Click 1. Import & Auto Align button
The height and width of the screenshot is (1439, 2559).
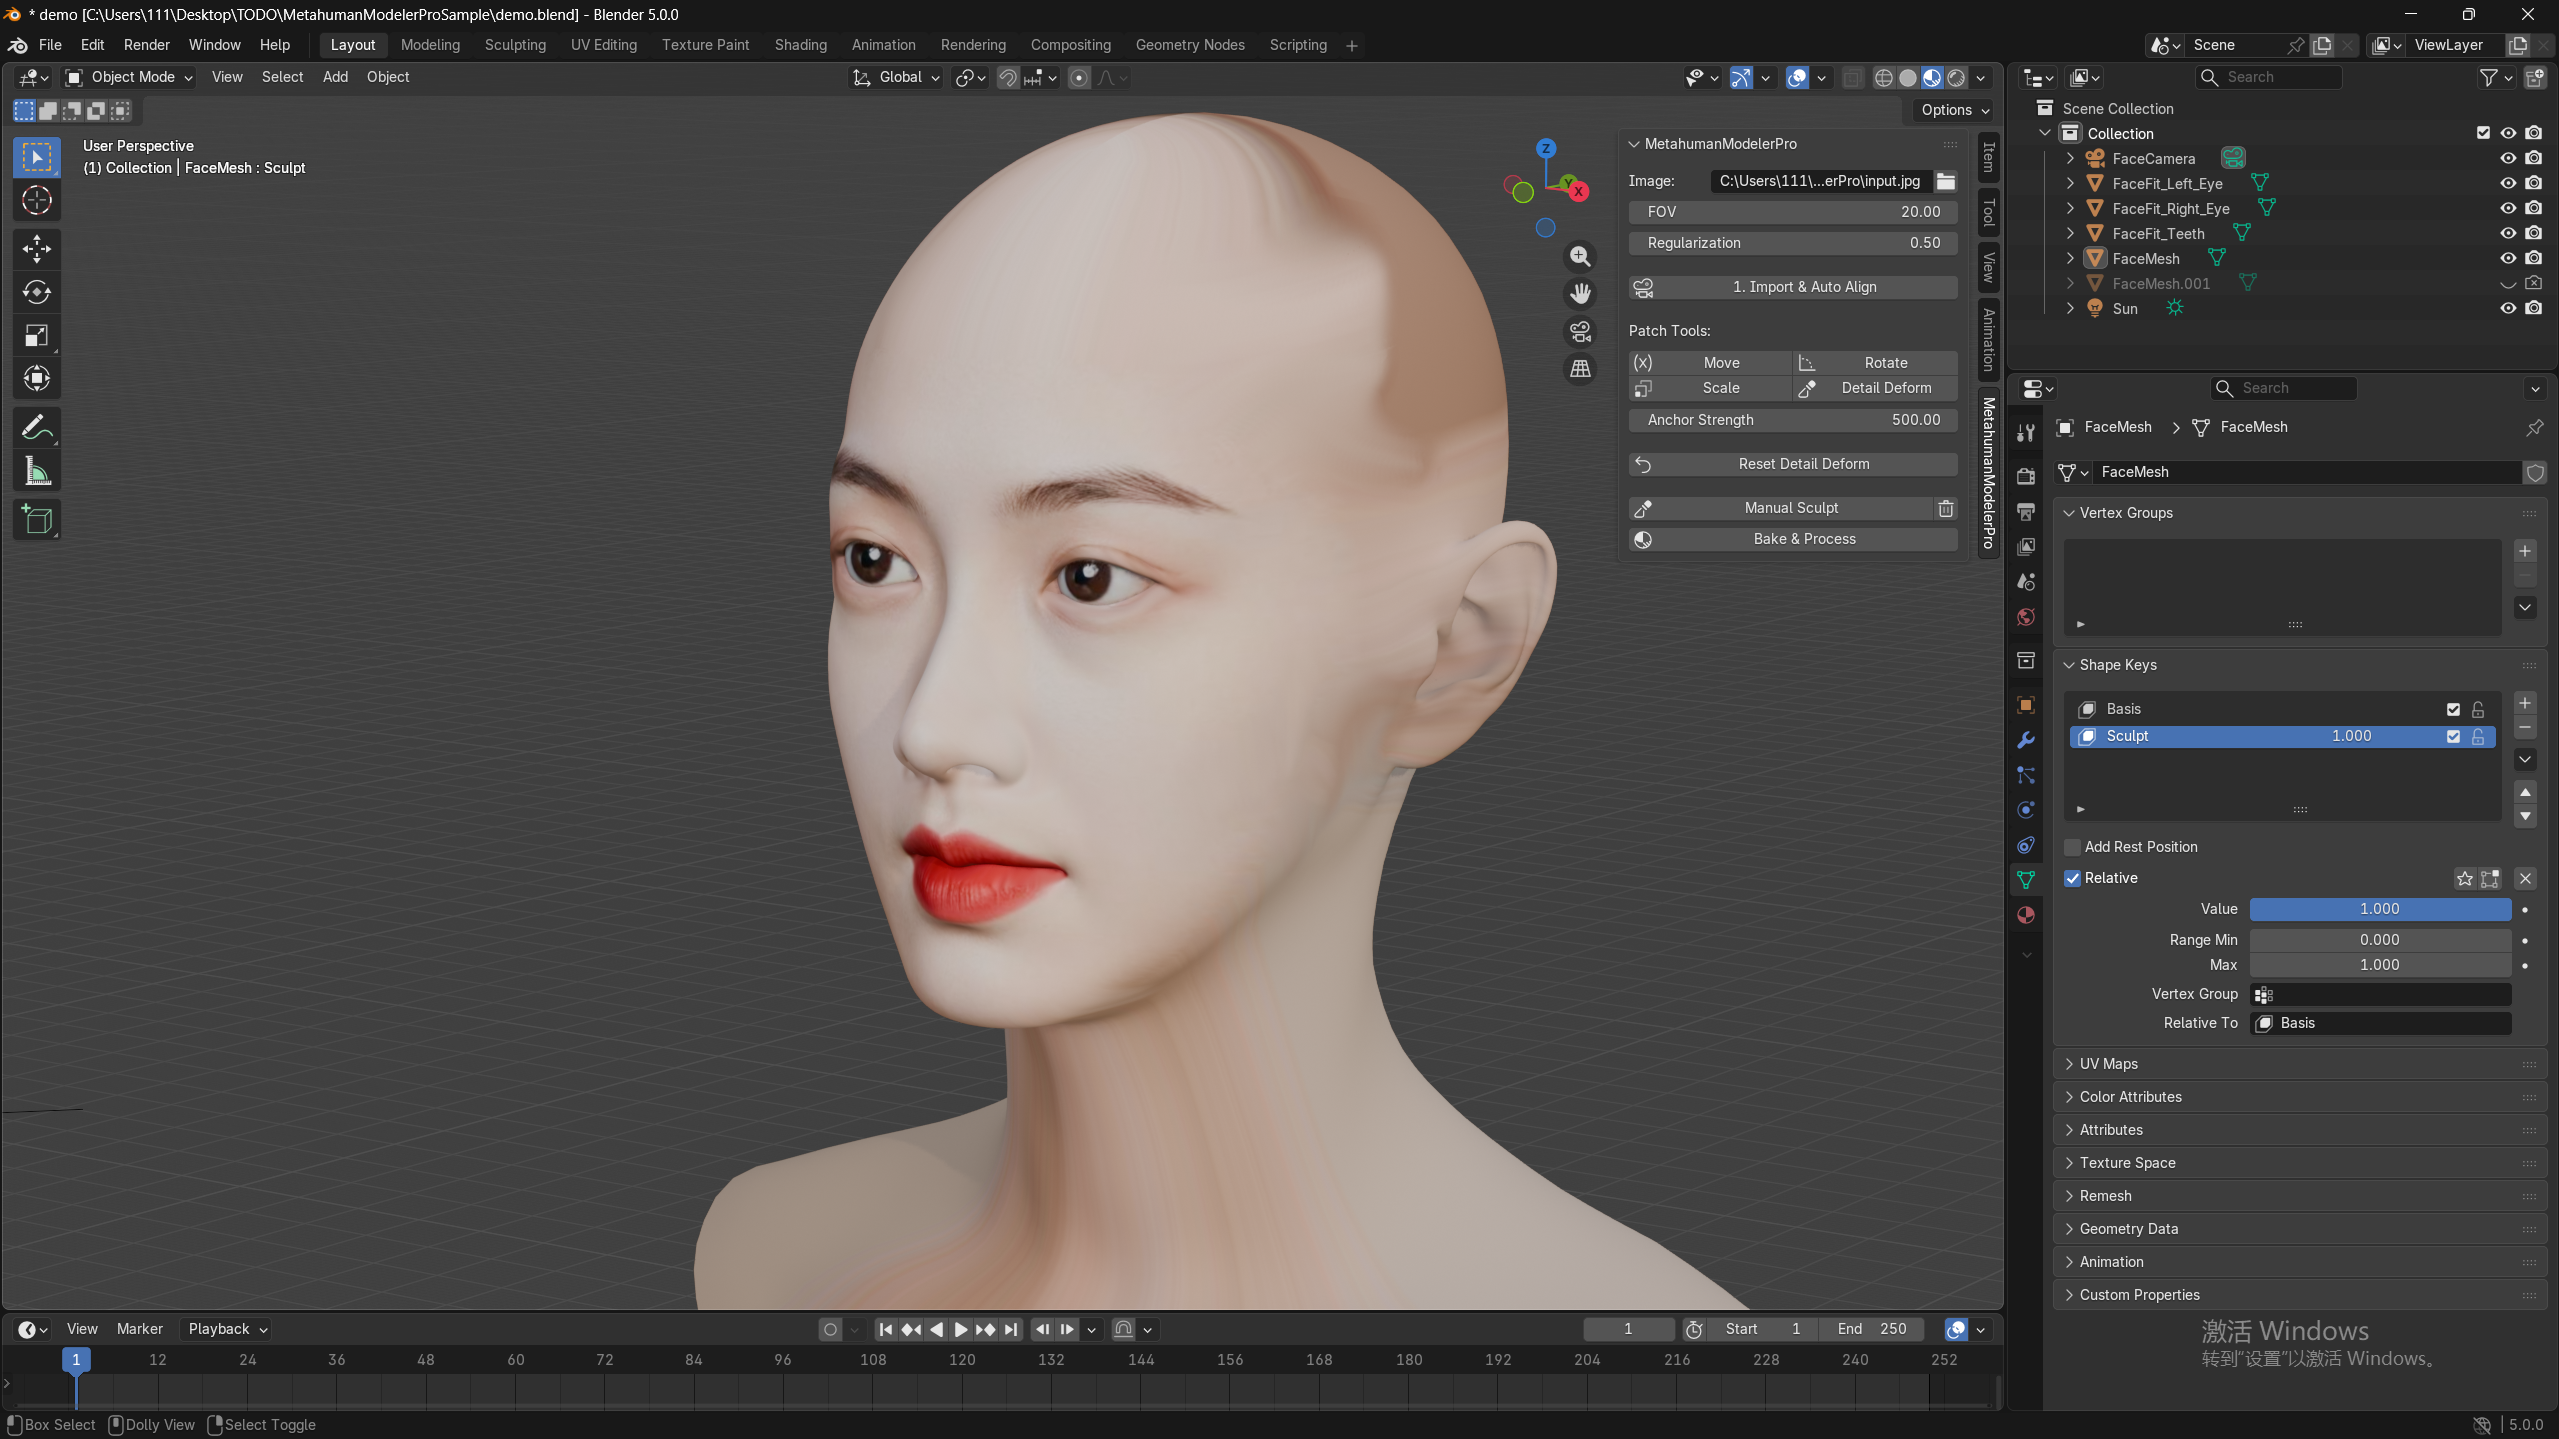point(1804,287)
